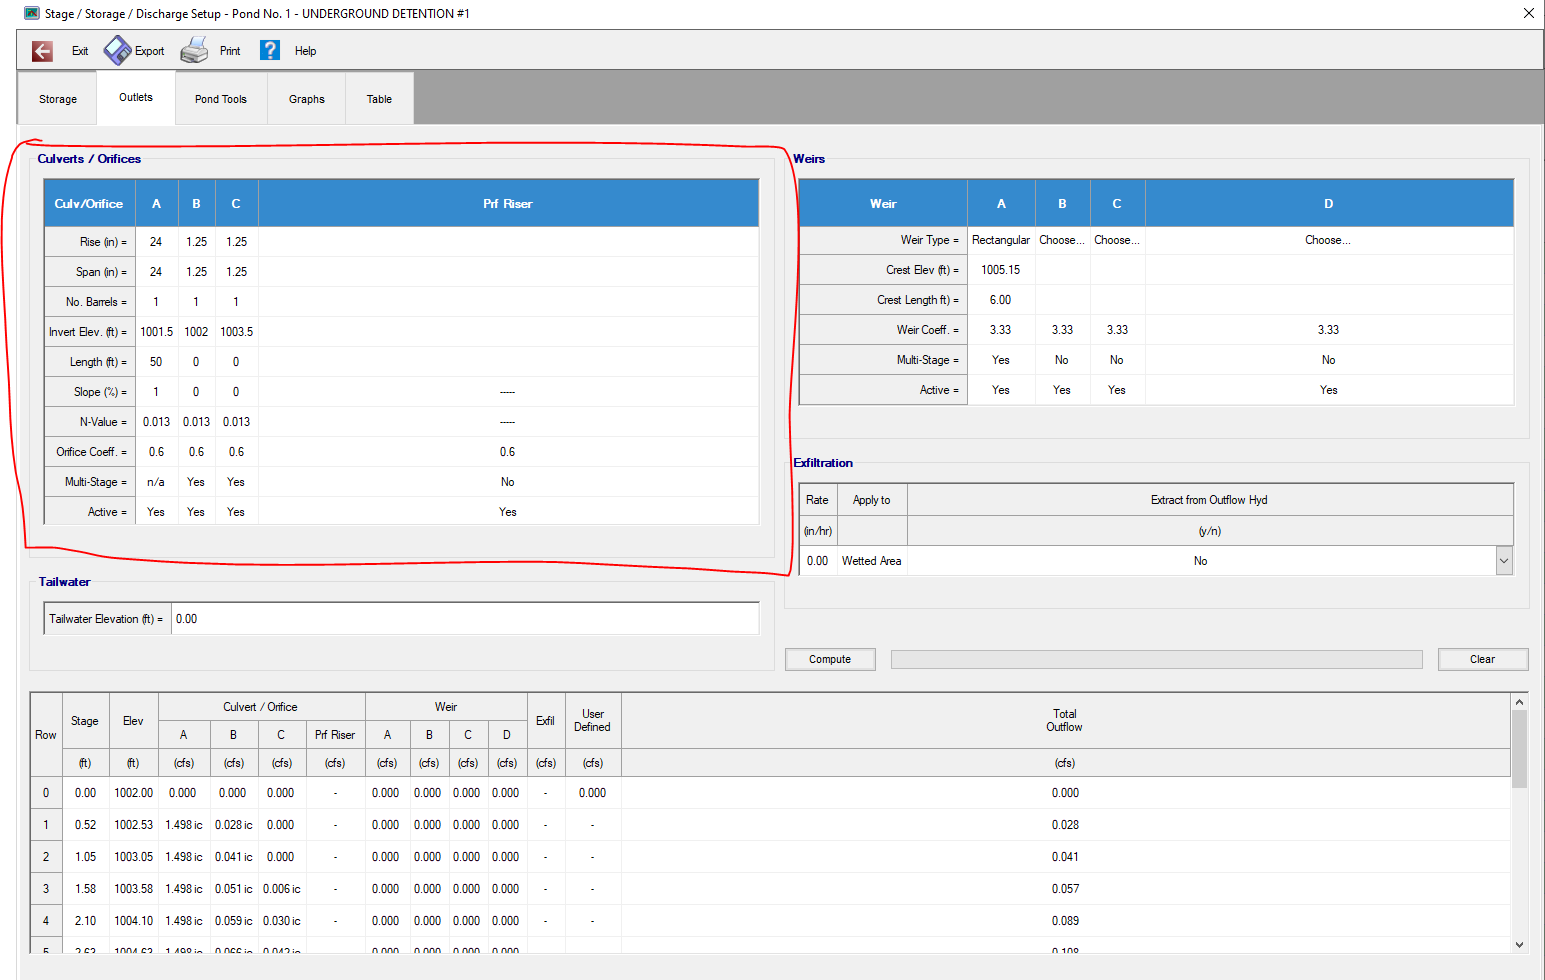Click Clear to reset results
The height and width of the screenshot is (980, 1545).
click(1483, 659)
